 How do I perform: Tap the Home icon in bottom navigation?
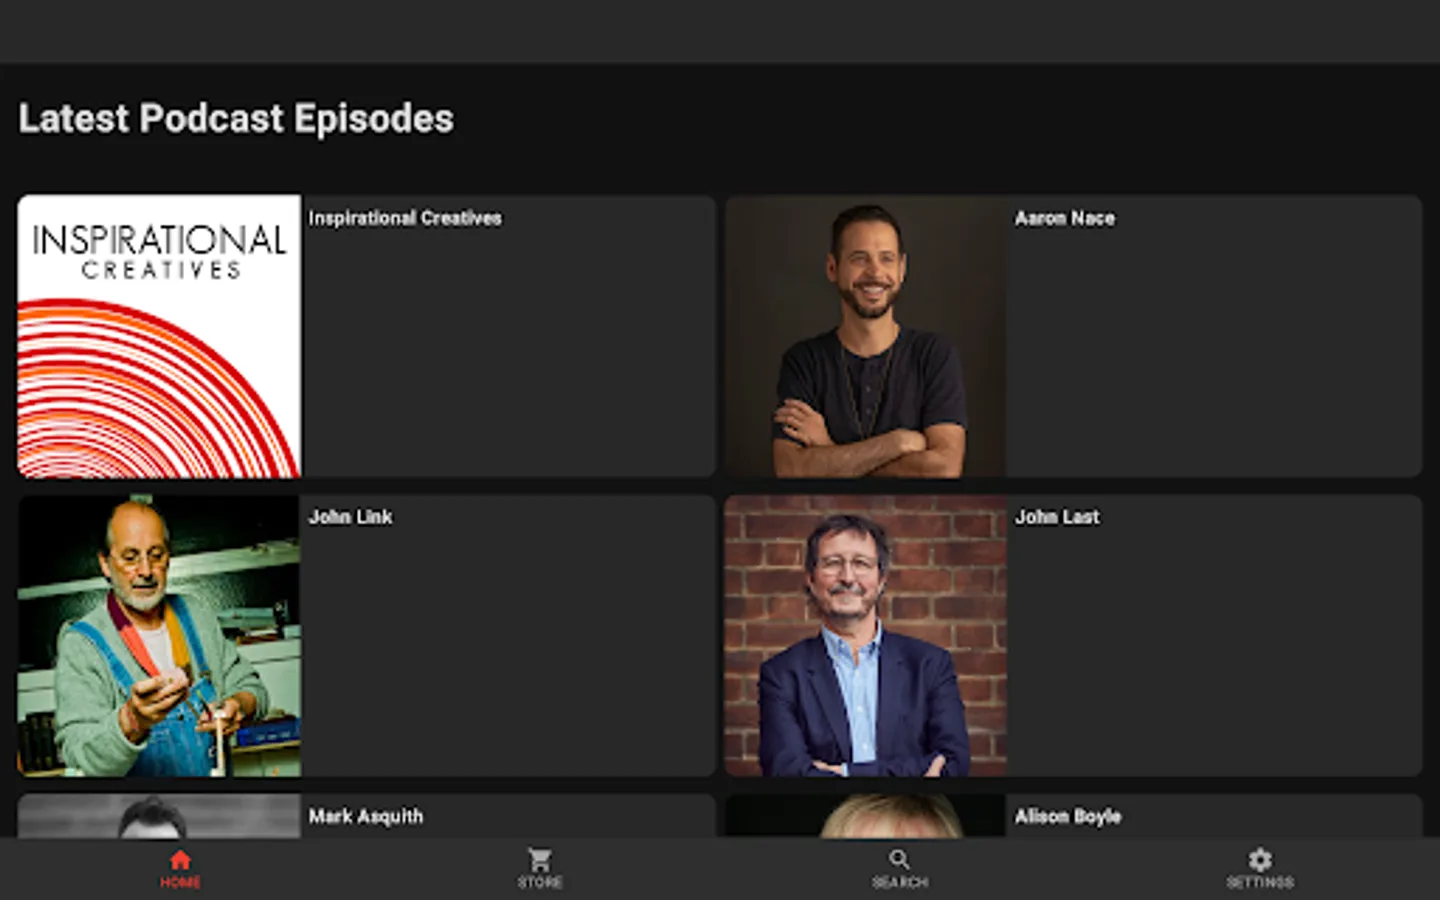(x=180, y=859)
